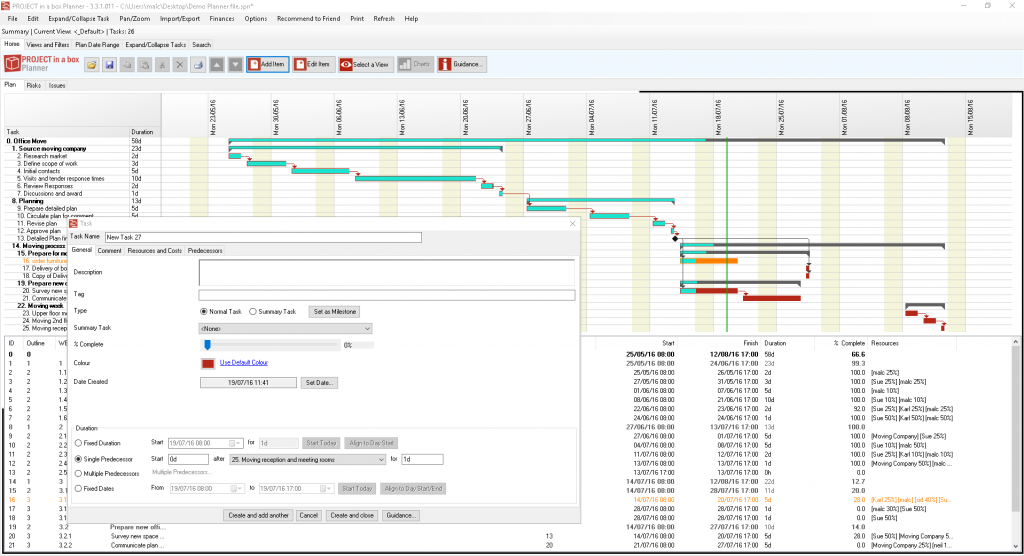1024x556 pixels.
Task: Click the % Complete slider handle
Action: (x=208, y=345)
